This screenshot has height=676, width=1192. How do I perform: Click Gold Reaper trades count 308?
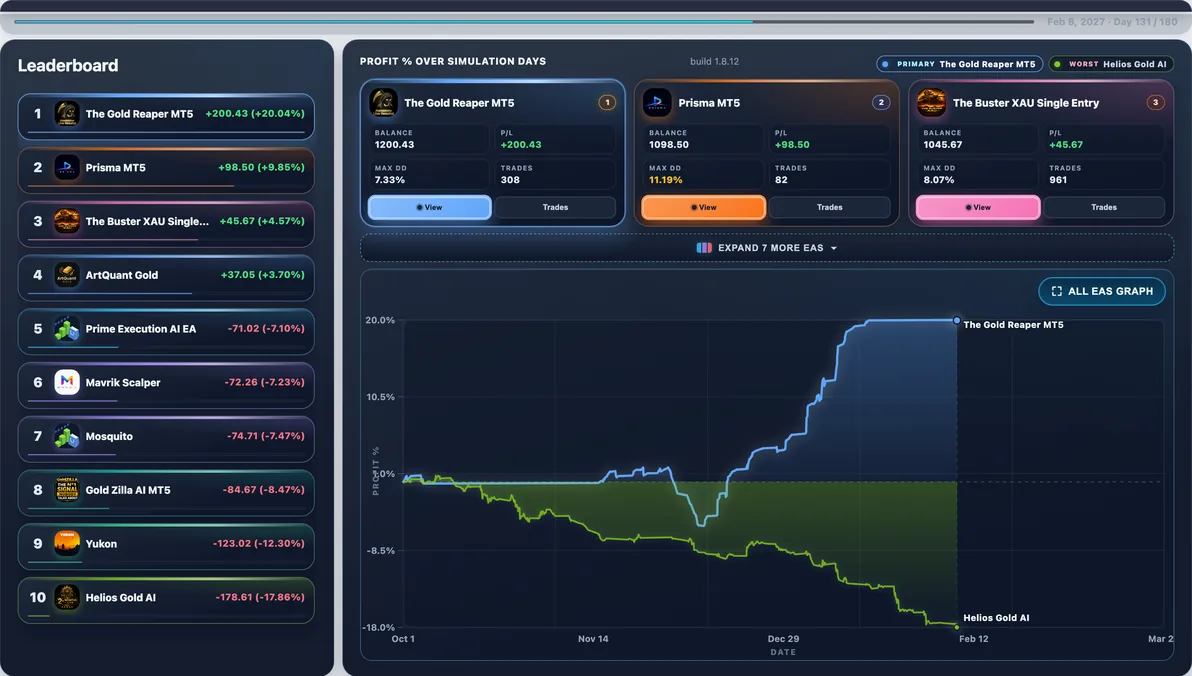[x=509, y=180]
